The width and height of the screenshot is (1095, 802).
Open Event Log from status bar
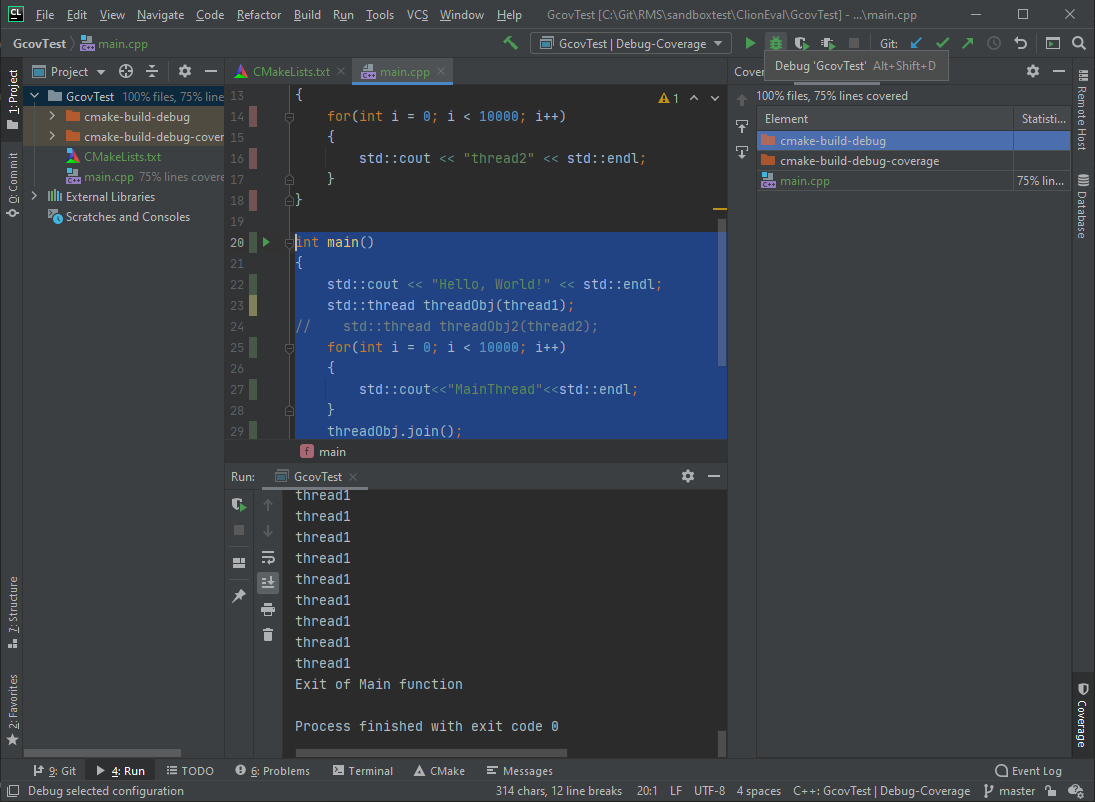tap(1029, 771)
